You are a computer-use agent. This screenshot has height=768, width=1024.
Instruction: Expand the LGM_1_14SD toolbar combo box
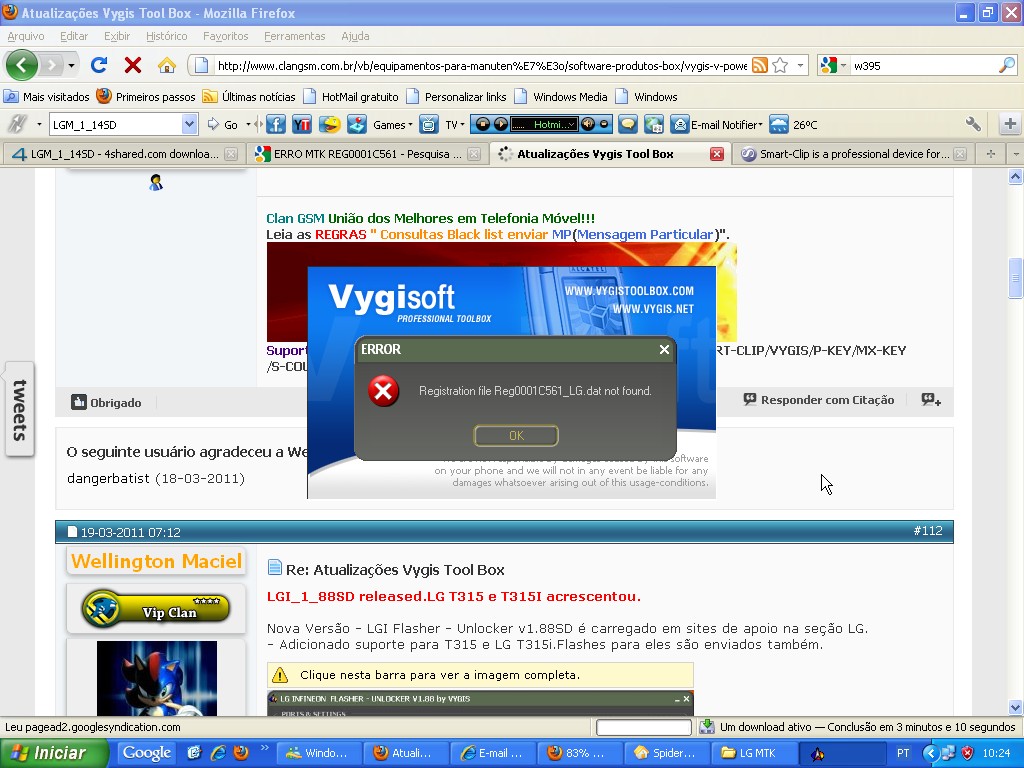(x=189, y=124)
